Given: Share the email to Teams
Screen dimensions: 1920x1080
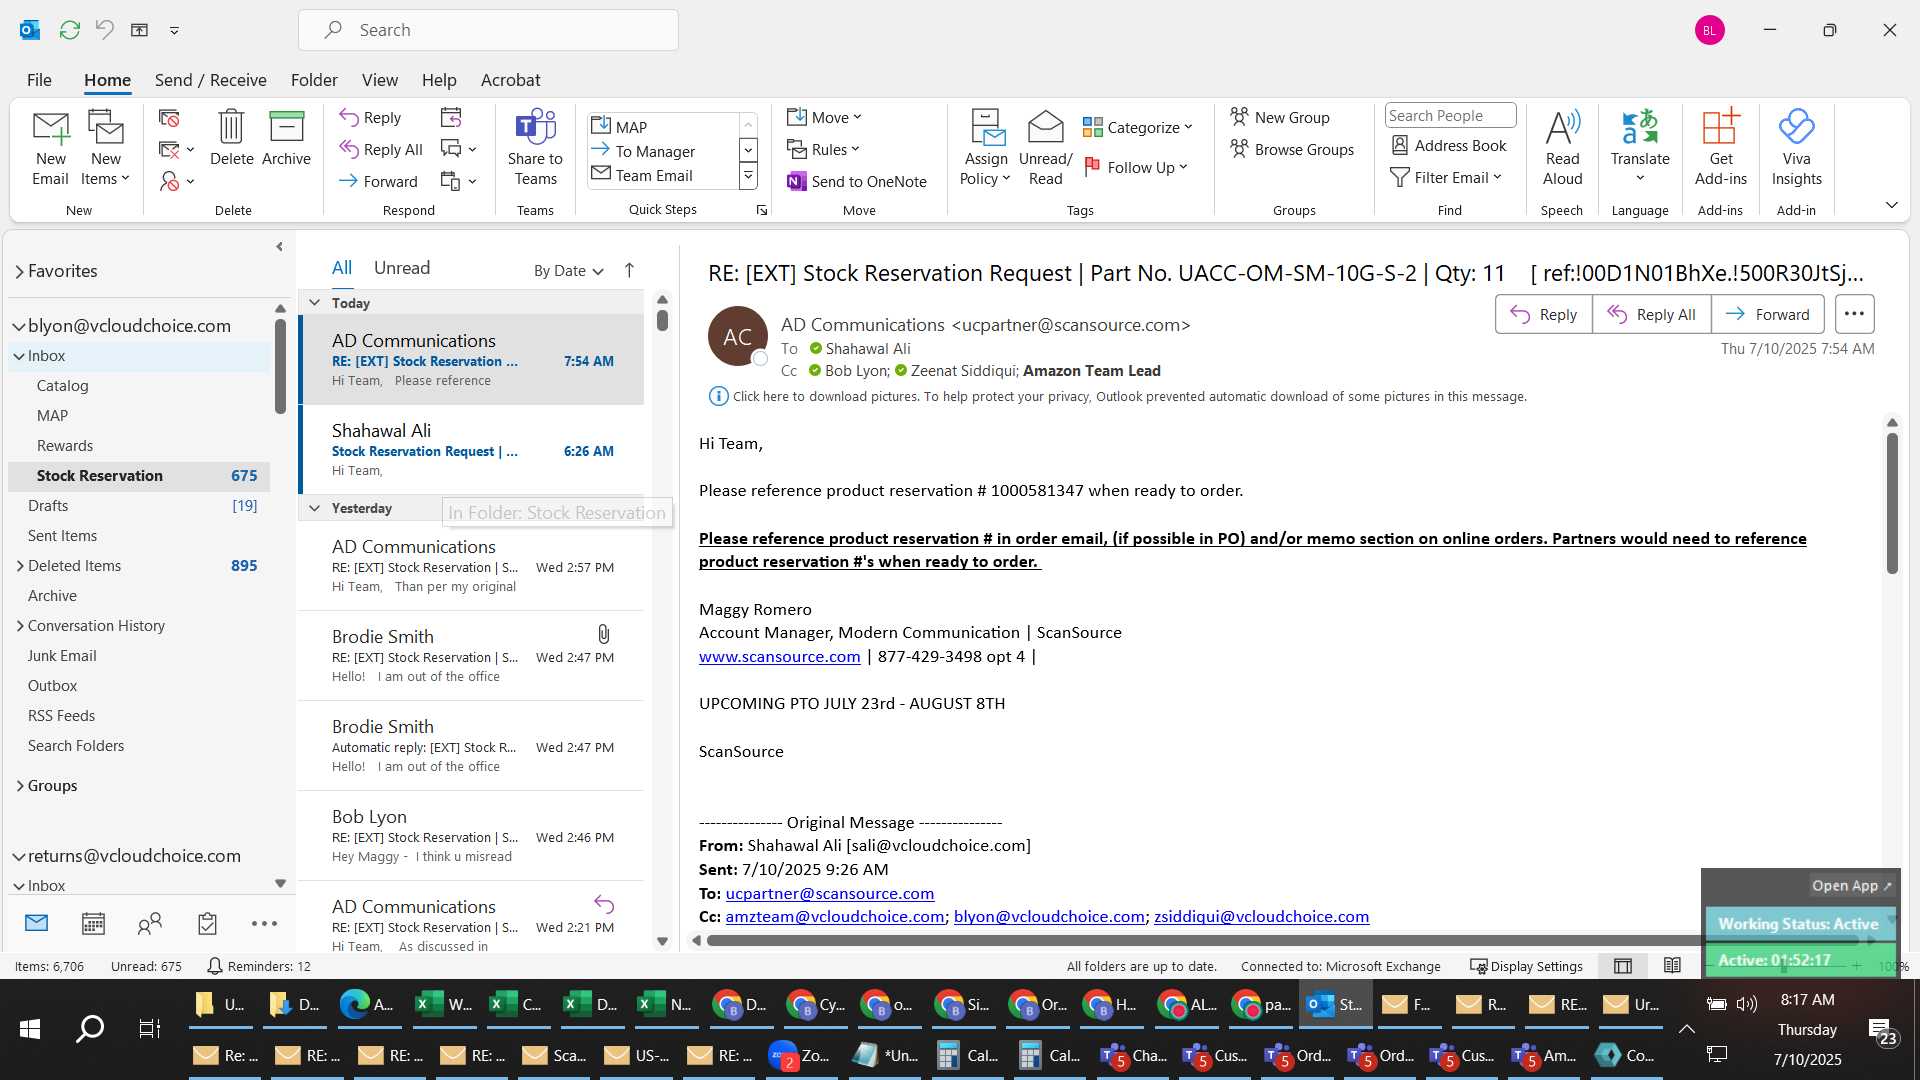Looking at the screenshot, I should pos(535,148).
